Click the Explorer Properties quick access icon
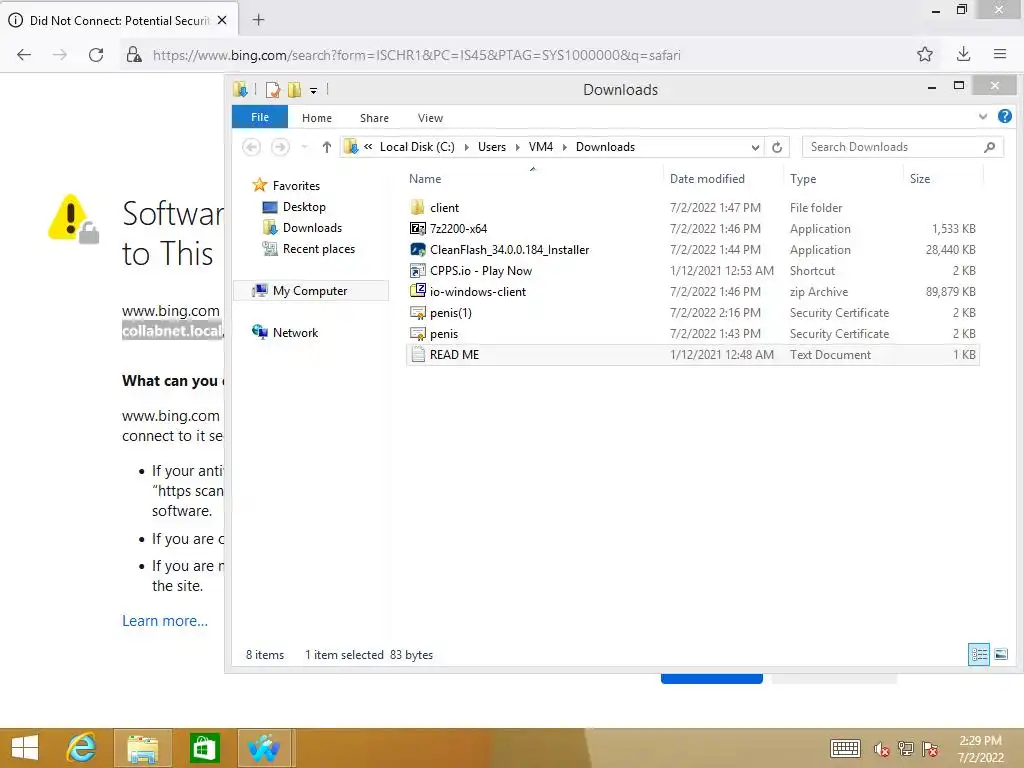This screenshot has width=1024, height=768. pyautogui.click(x=273, y=89)
